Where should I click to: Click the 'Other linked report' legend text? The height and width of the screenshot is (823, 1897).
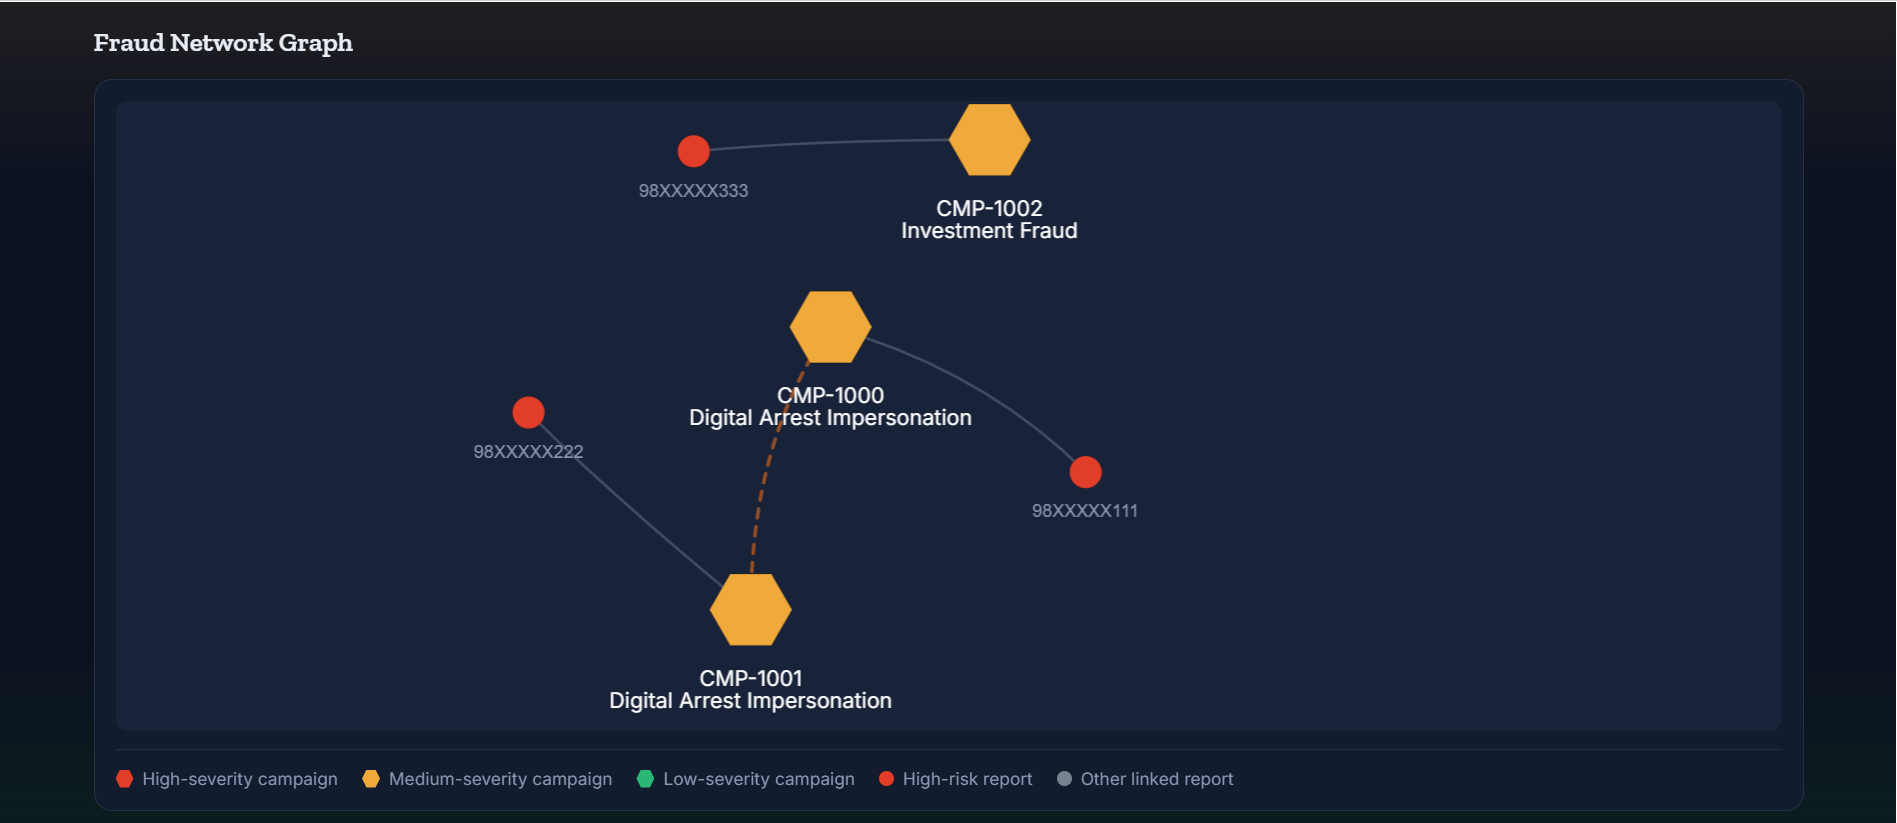point(1157,779)
